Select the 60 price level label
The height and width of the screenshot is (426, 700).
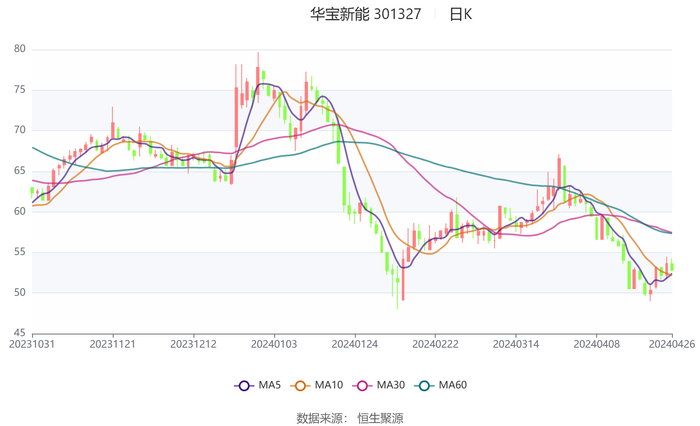[20, 211]
